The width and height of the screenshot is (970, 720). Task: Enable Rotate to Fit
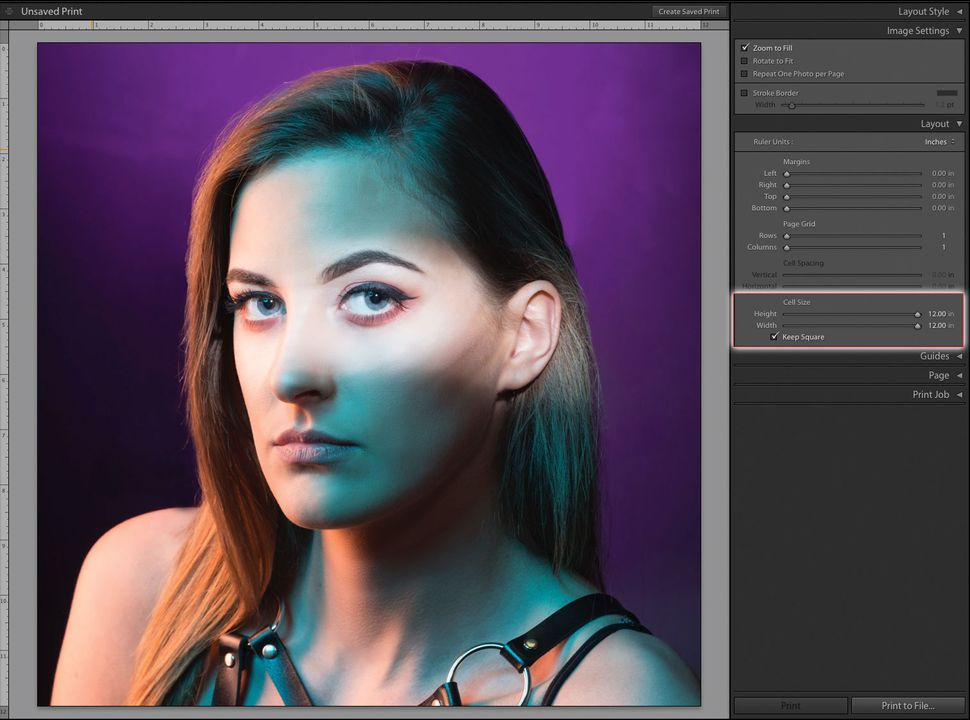coord(744,60)
